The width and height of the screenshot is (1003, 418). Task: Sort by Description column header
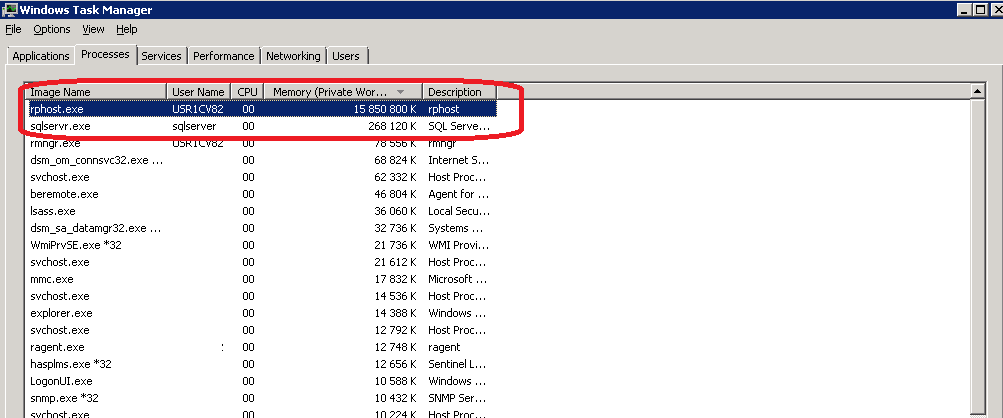pyautogui.click(x=459, y=92)
